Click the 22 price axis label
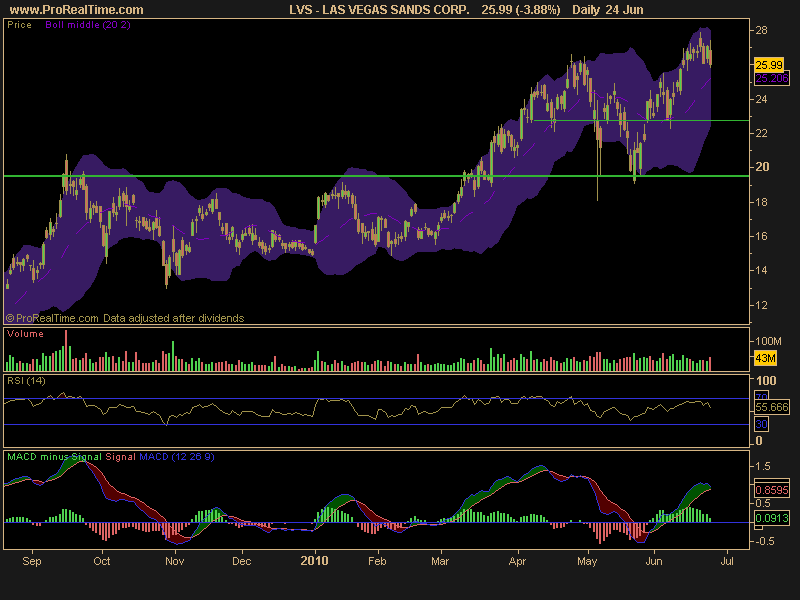 [761, 133]
